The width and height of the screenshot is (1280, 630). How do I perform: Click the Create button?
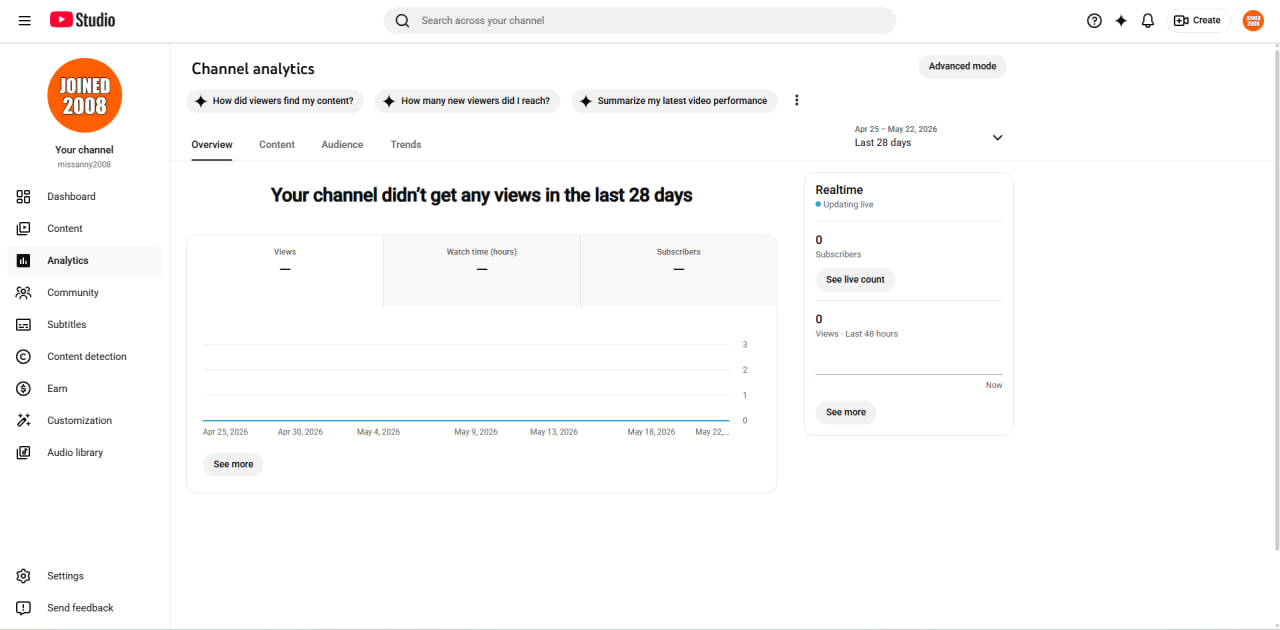pos(1198,20)
